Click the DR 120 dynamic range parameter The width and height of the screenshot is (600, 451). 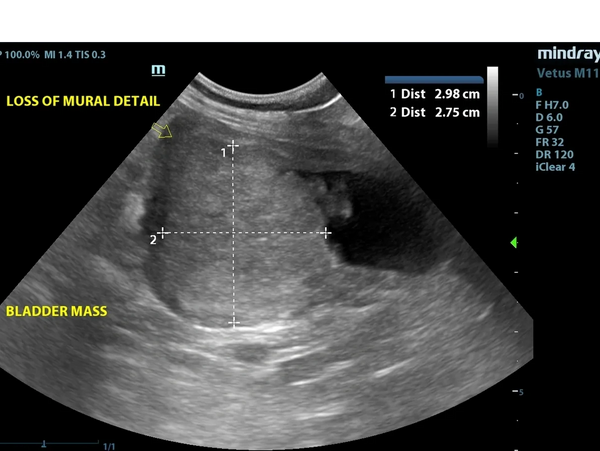click(x=552, y=154)
